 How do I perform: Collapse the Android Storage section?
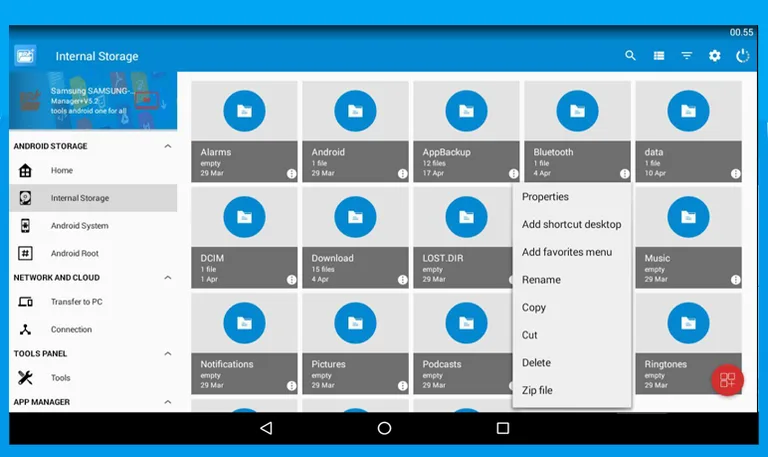click(x=168, y=146)
